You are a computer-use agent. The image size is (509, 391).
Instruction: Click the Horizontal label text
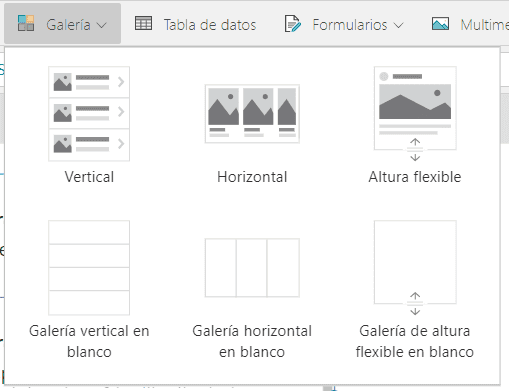point(252,177)
